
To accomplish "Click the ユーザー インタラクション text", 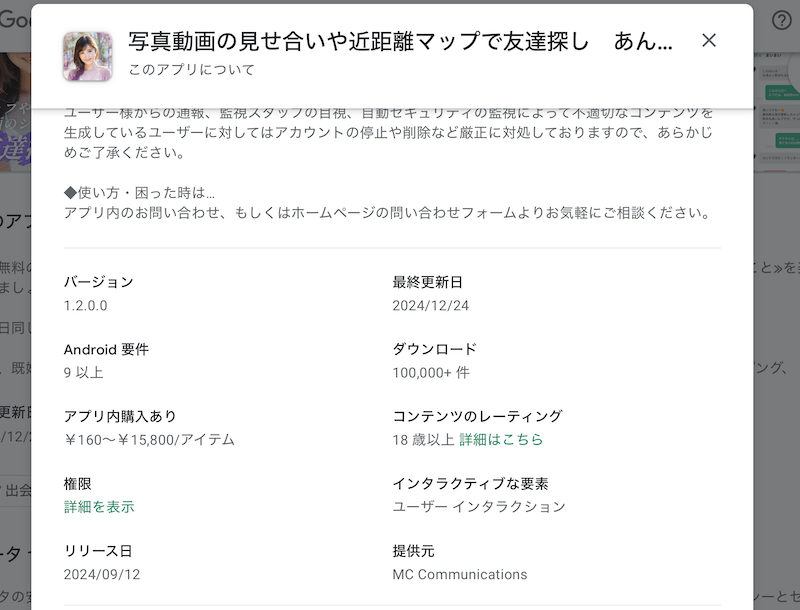I will click(x=479, y=506).
